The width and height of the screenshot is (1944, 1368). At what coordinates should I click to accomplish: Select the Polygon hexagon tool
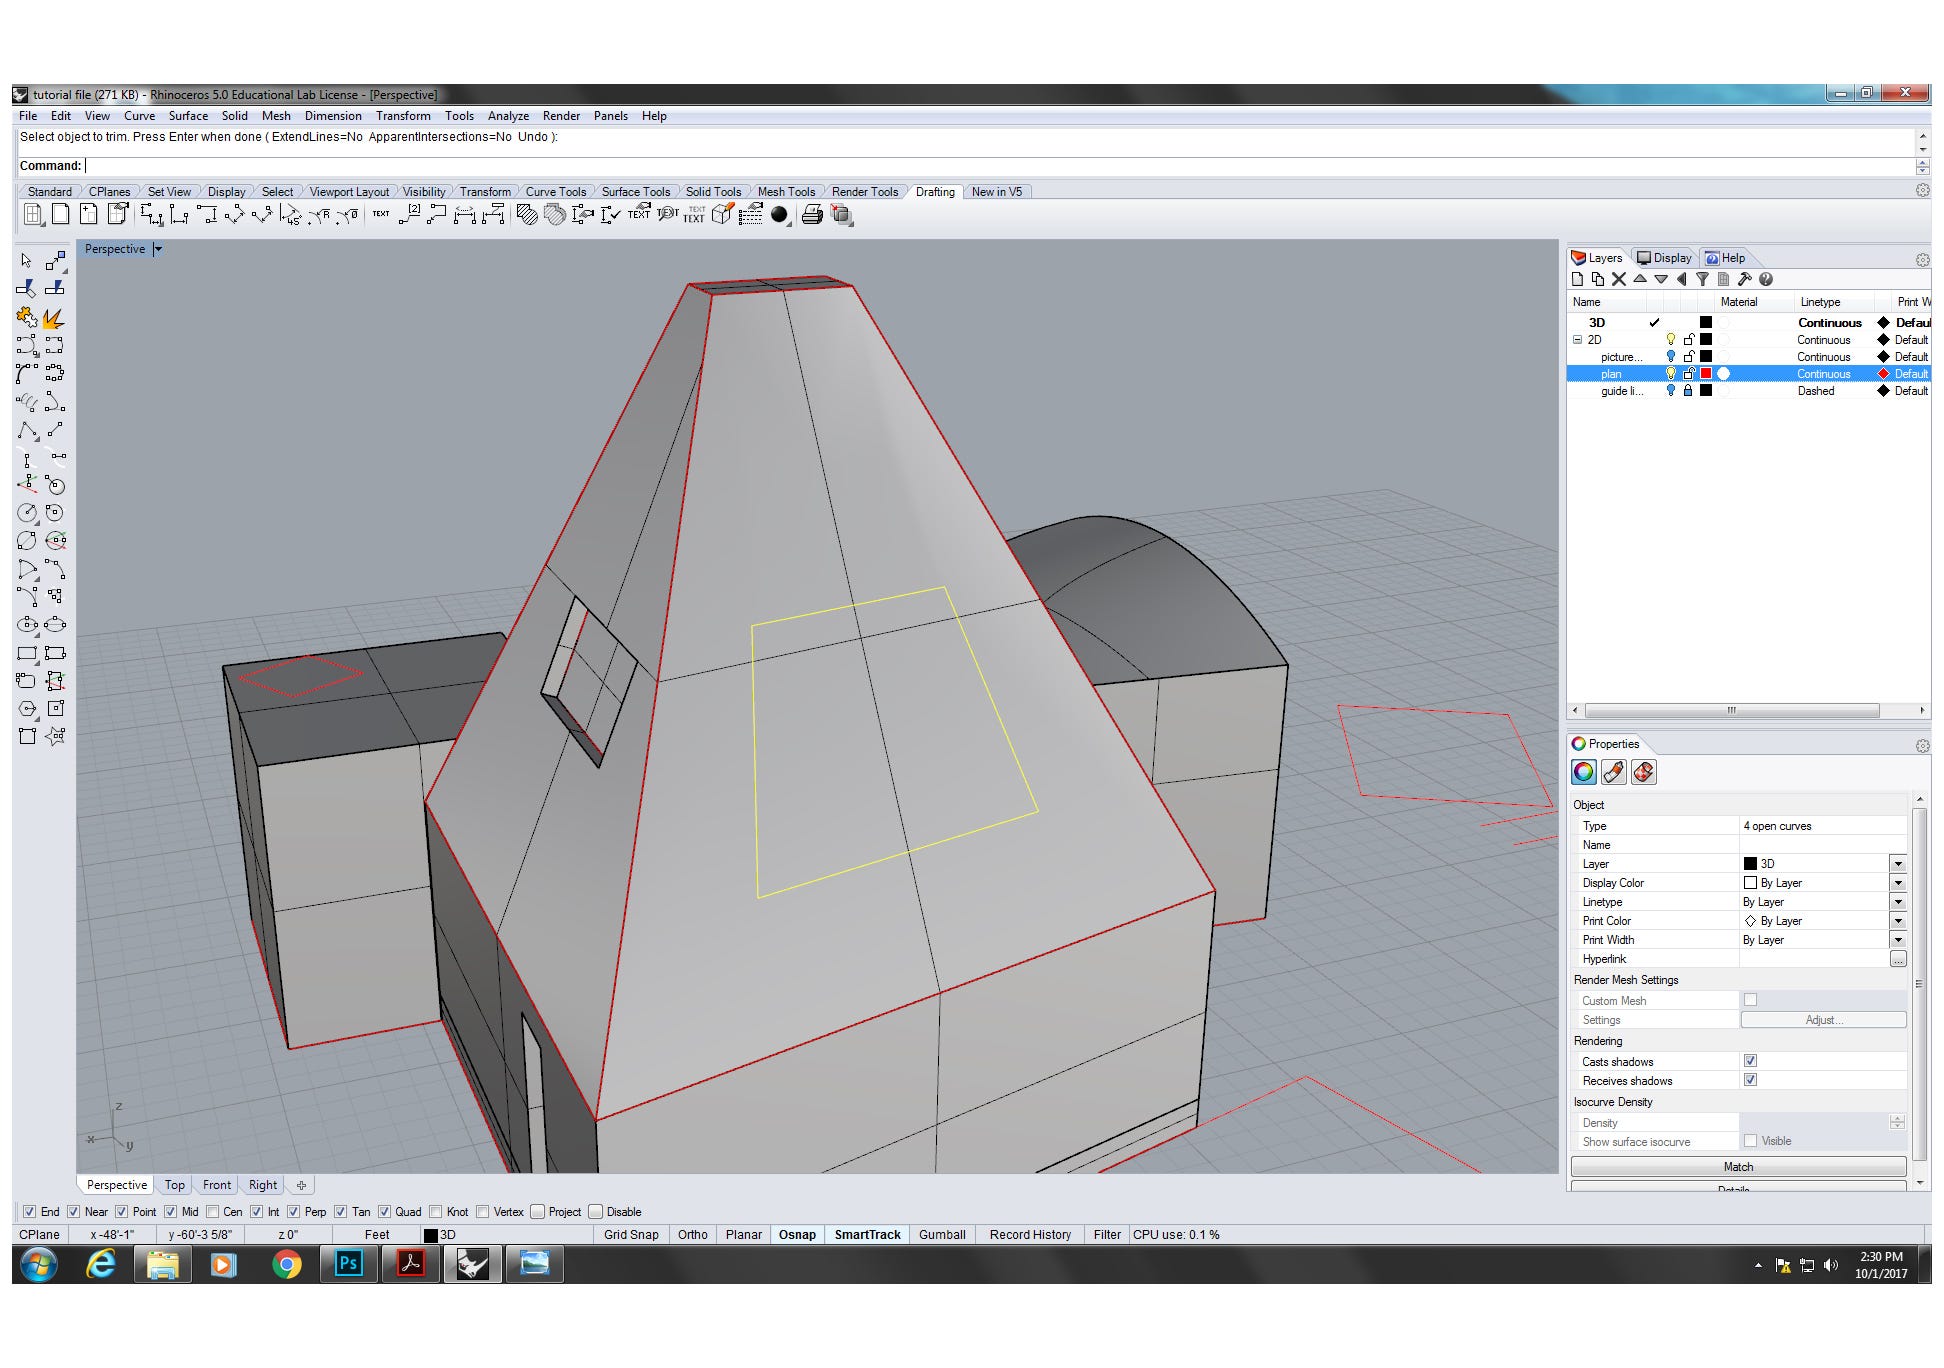27,708
